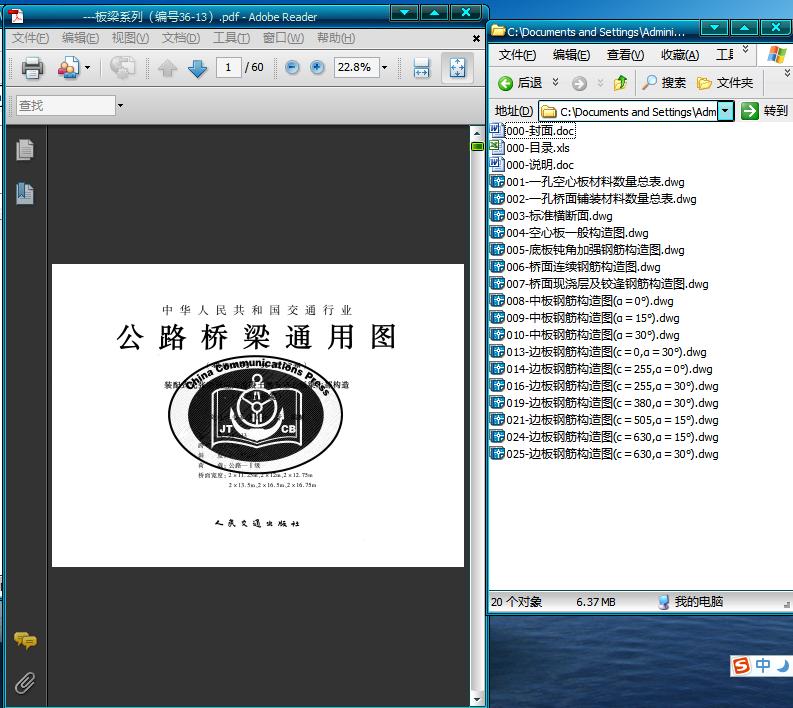Open the 查看(V) menu in Explorer window
793x708 pixels.
626,55
